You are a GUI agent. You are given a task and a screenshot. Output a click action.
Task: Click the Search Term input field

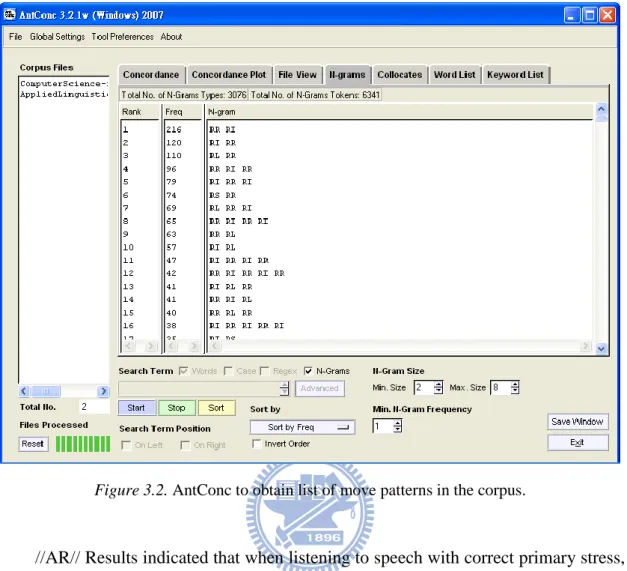click(x=199, y=389)
